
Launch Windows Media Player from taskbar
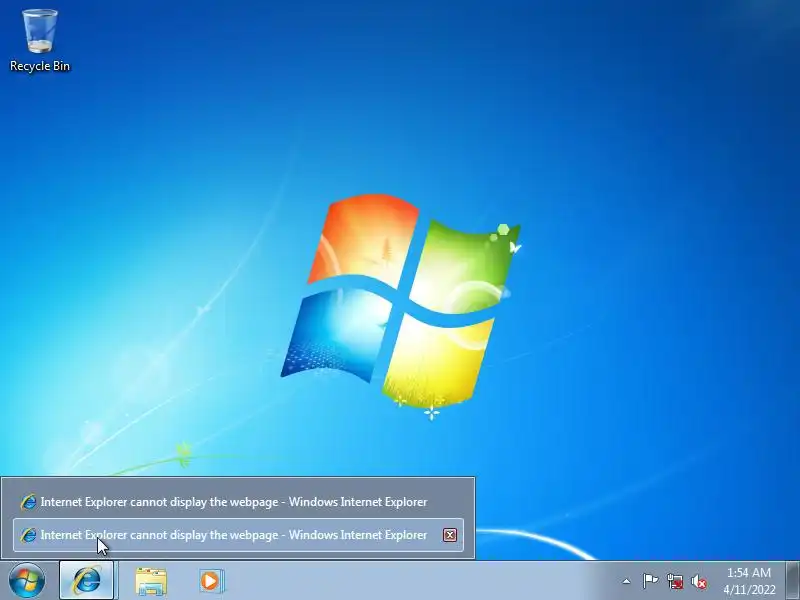click(211, 581)
